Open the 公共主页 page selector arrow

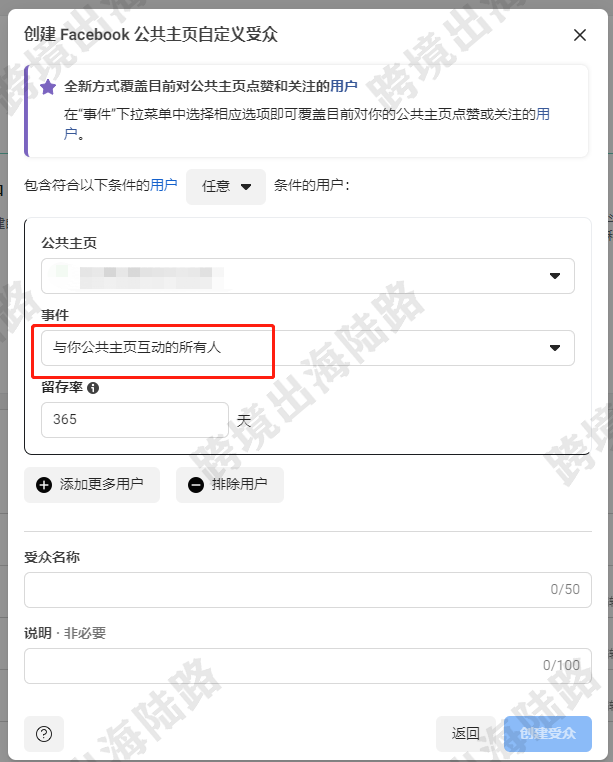pyautogui.click(x=555, y=276)
